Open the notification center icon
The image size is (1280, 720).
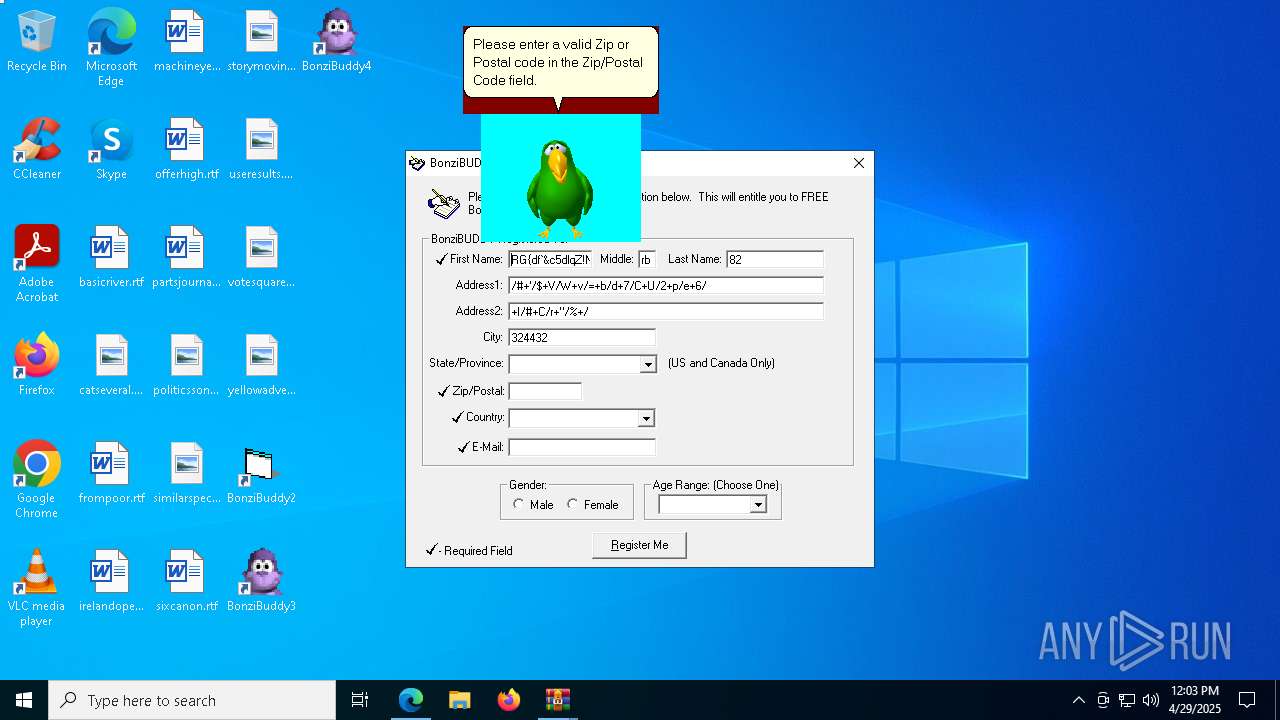coord(1247,700)
